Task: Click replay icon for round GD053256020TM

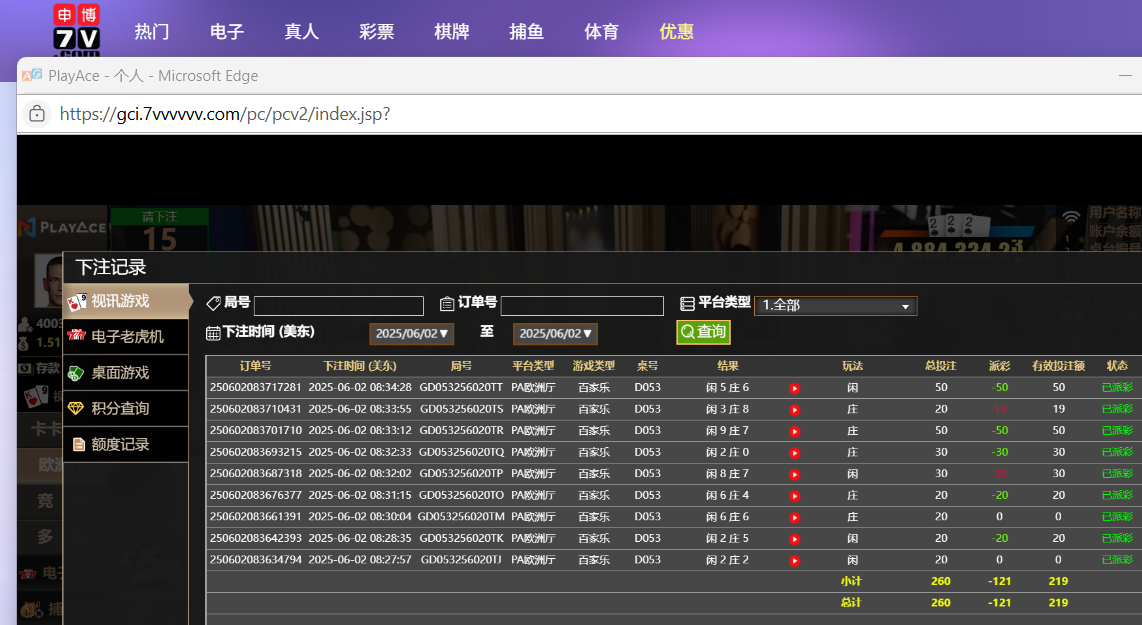Action: [x=794, y=517]
